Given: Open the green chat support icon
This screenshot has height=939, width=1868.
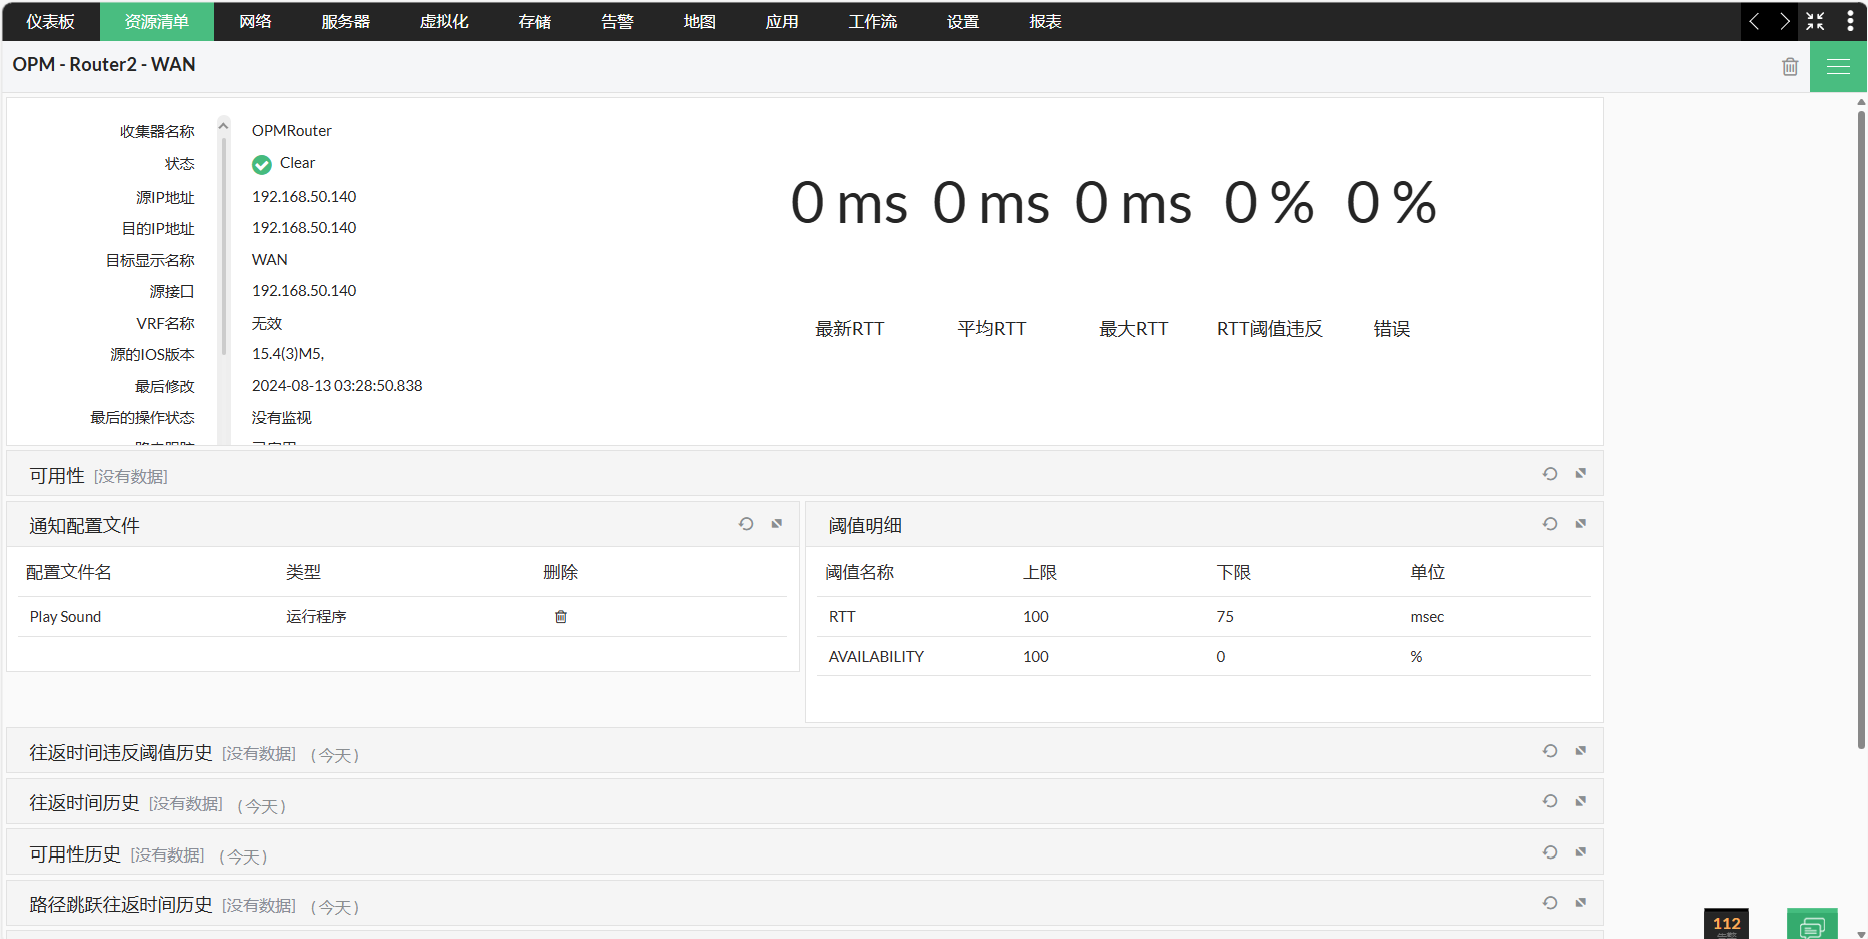Looking at the screenshot, I should (x=1812, y=925).
